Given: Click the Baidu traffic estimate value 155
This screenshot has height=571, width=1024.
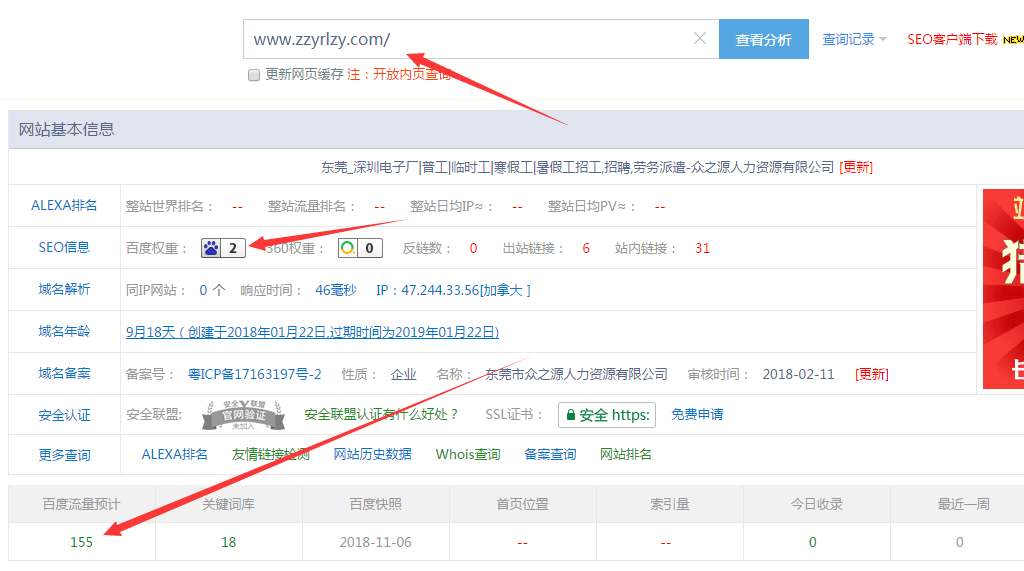Looking at the screenshot, I should [81, 542].
